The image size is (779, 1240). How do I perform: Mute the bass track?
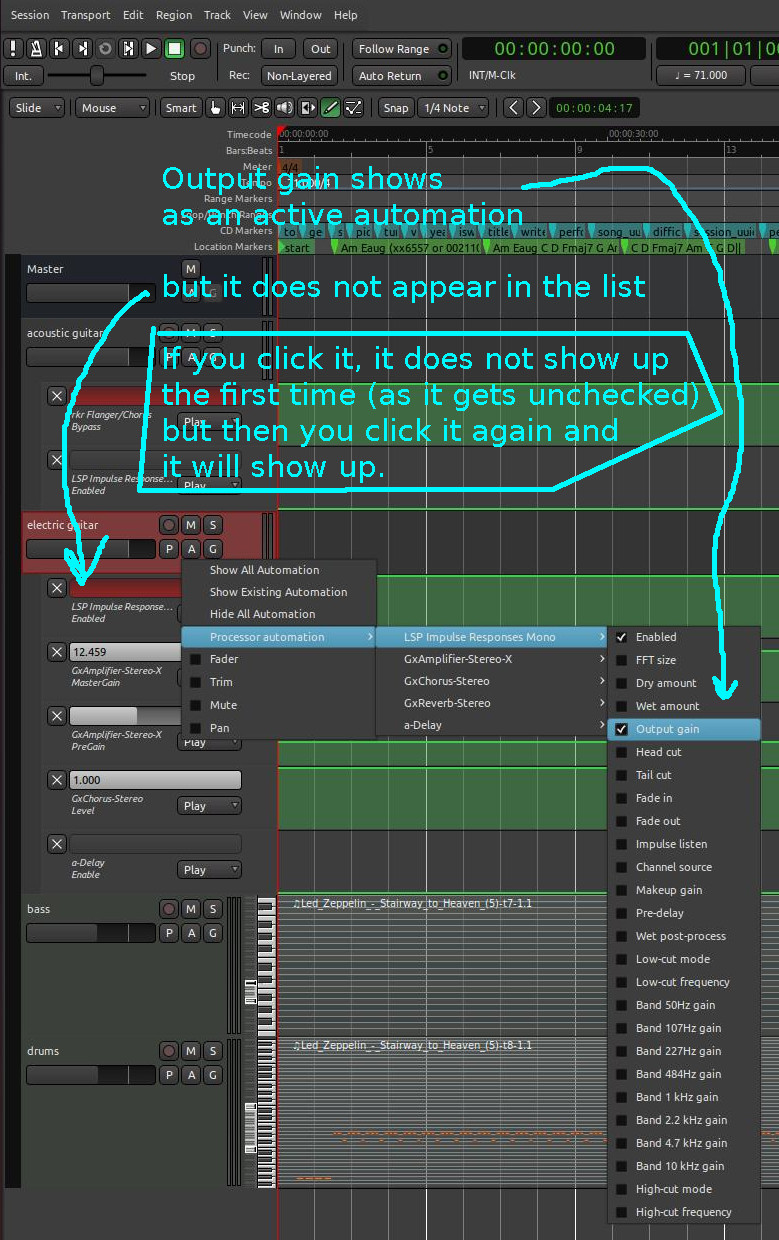point(191,909)
